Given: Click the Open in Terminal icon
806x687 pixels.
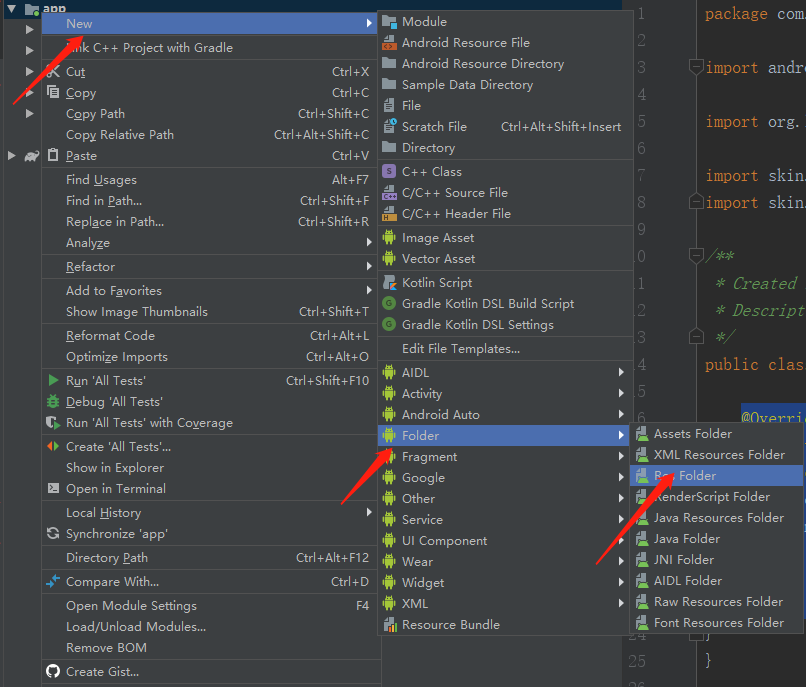Looking at the screenshot, I should pos(53,488).
